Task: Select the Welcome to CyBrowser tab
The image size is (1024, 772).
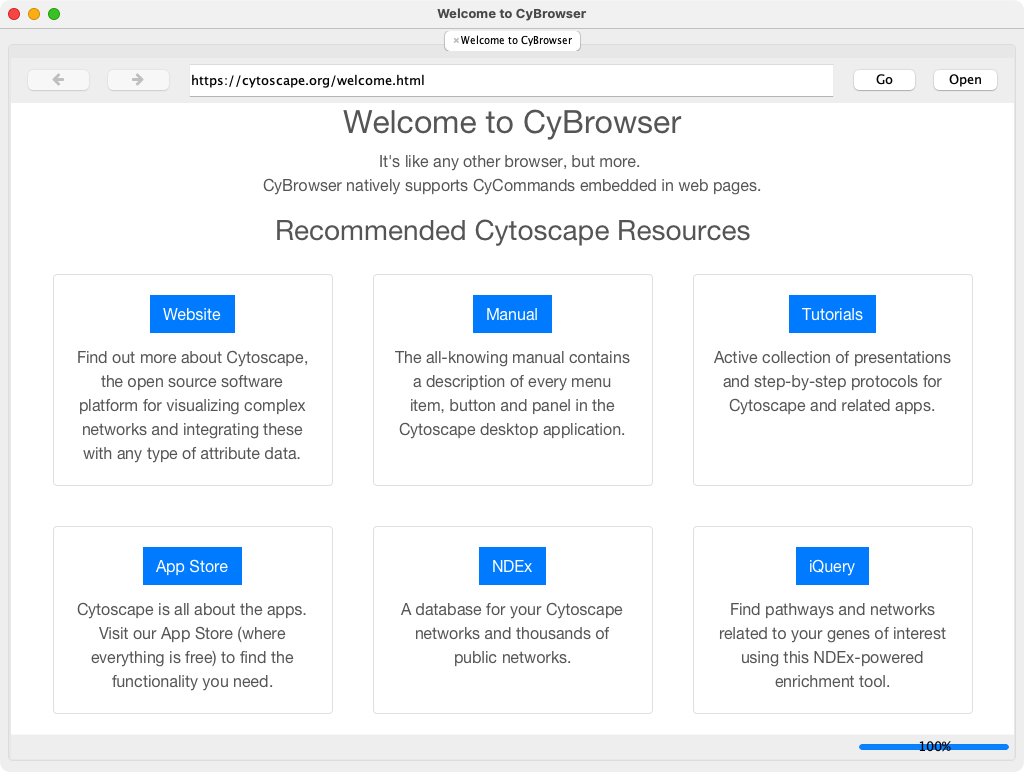Action: (516, 41)
